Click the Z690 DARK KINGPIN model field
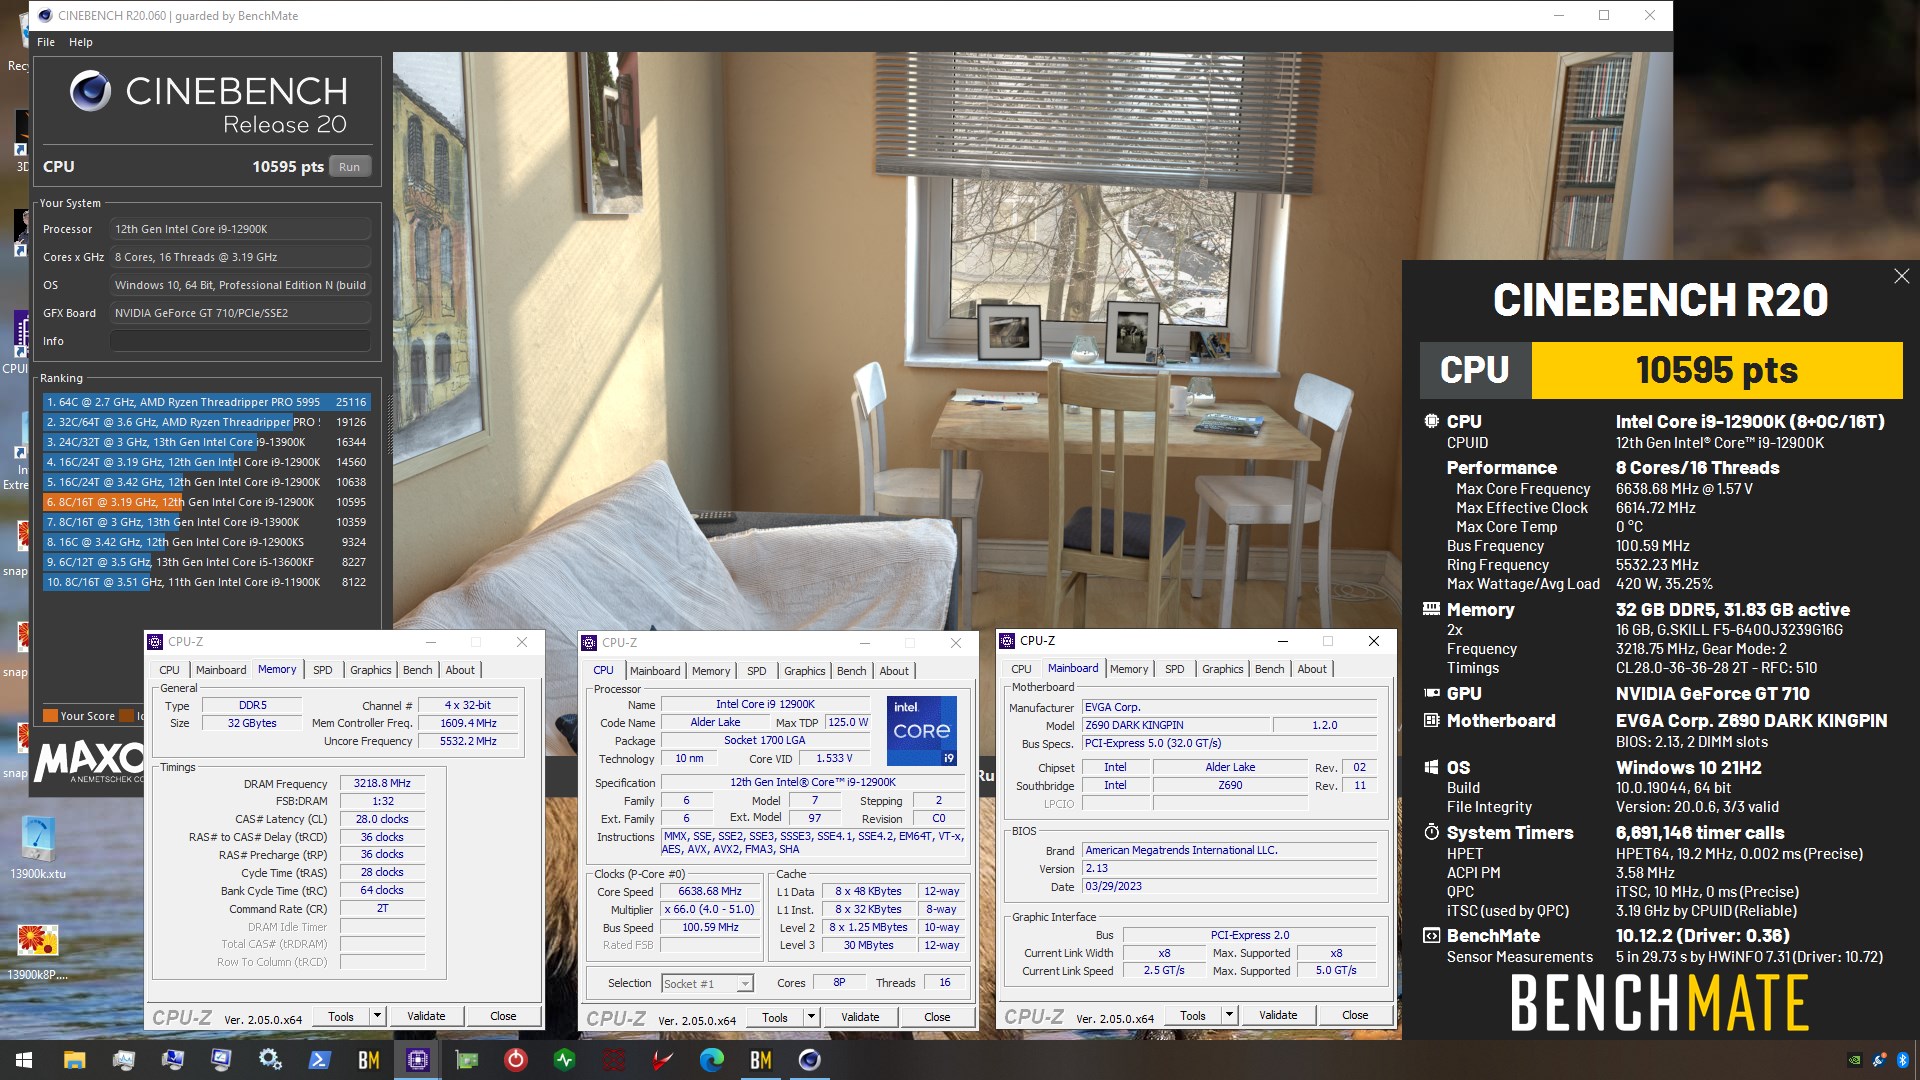 pos(1175,725)
